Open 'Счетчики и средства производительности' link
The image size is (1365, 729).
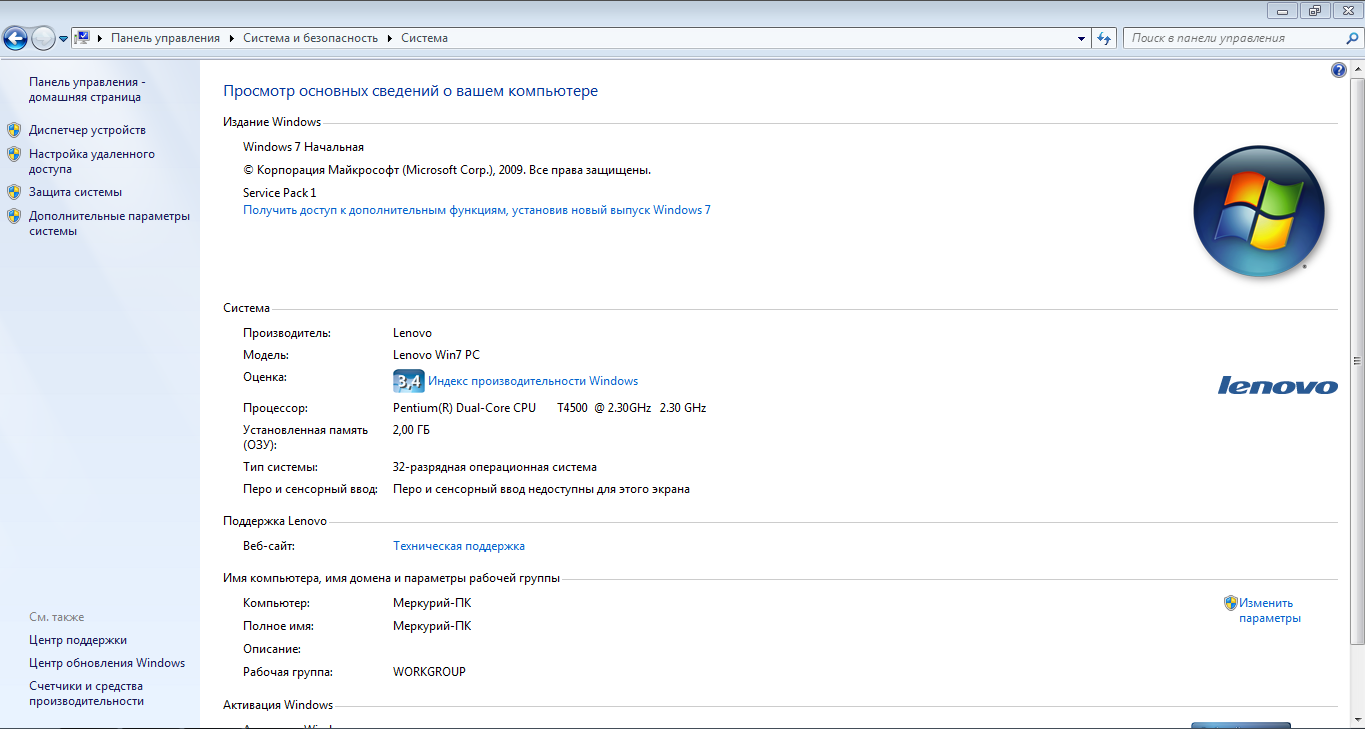(x=86, y=693)
